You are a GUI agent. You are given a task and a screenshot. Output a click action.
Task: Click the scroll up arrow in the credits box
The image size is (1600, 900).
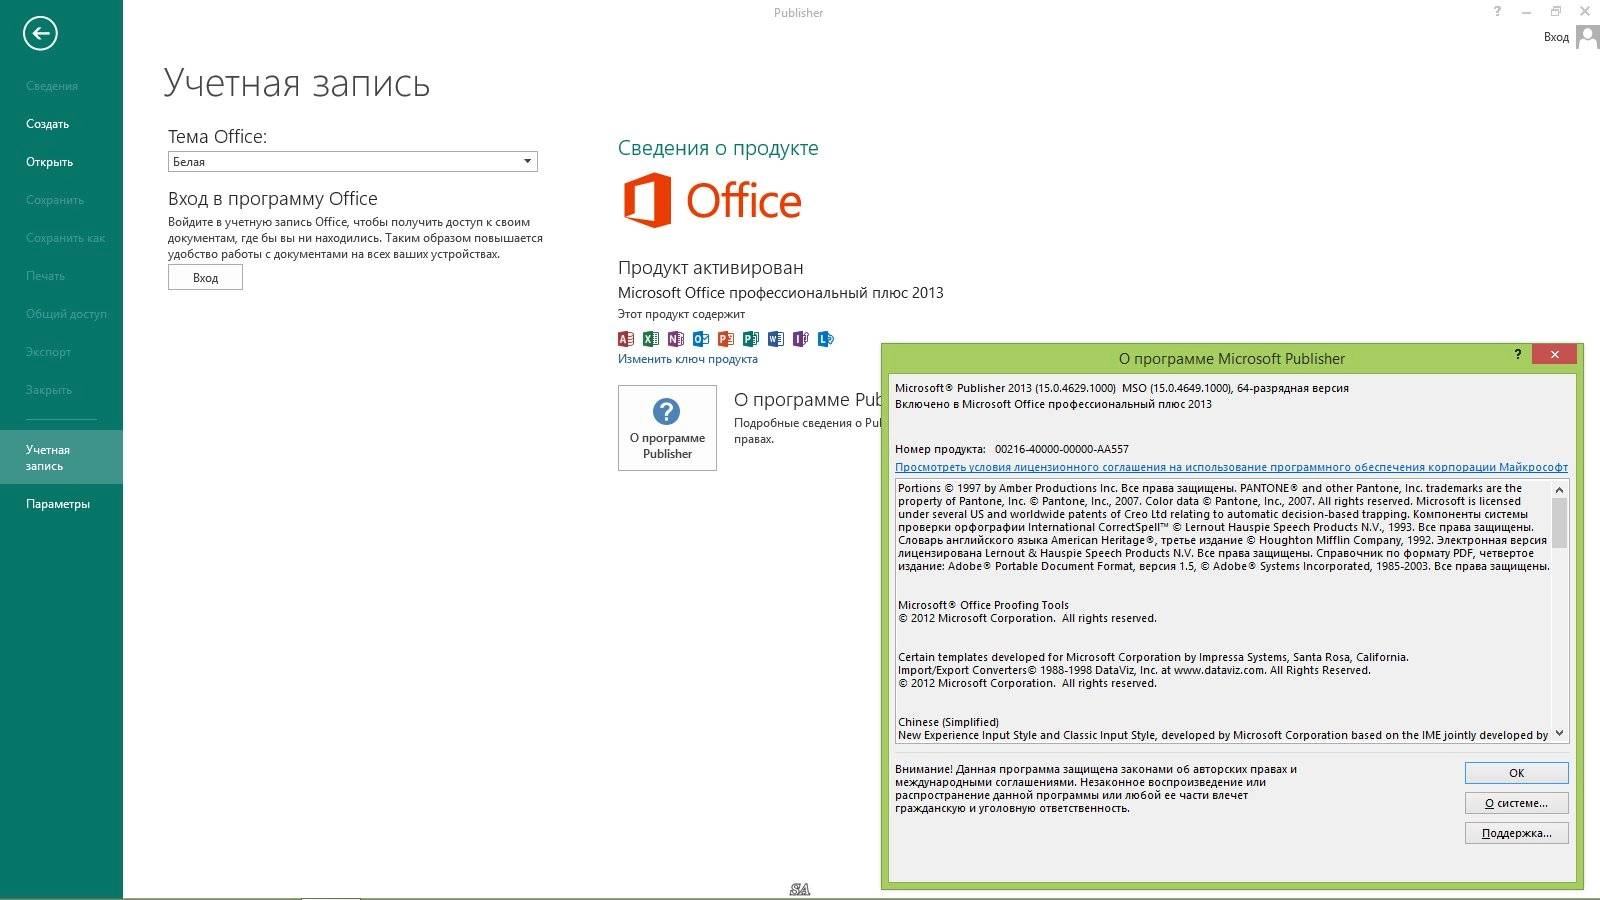point(1559,490)
